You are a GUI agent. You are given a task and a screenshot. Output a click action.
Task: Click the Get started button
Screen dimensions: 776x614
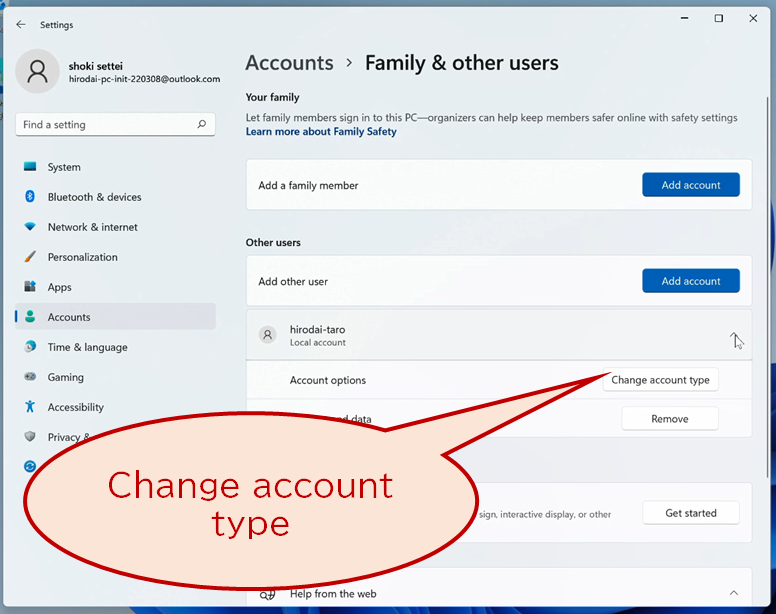click(x=691, y=513)
